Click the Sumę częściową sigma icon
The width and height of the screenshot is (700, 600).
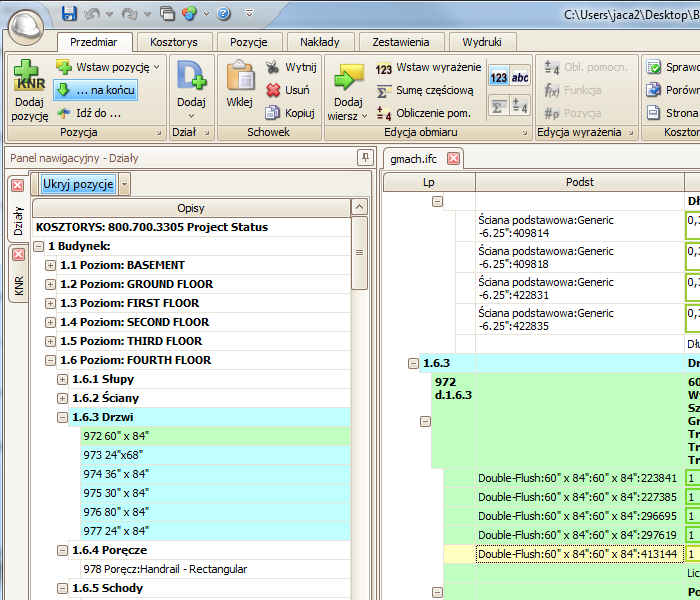point(383,90)
